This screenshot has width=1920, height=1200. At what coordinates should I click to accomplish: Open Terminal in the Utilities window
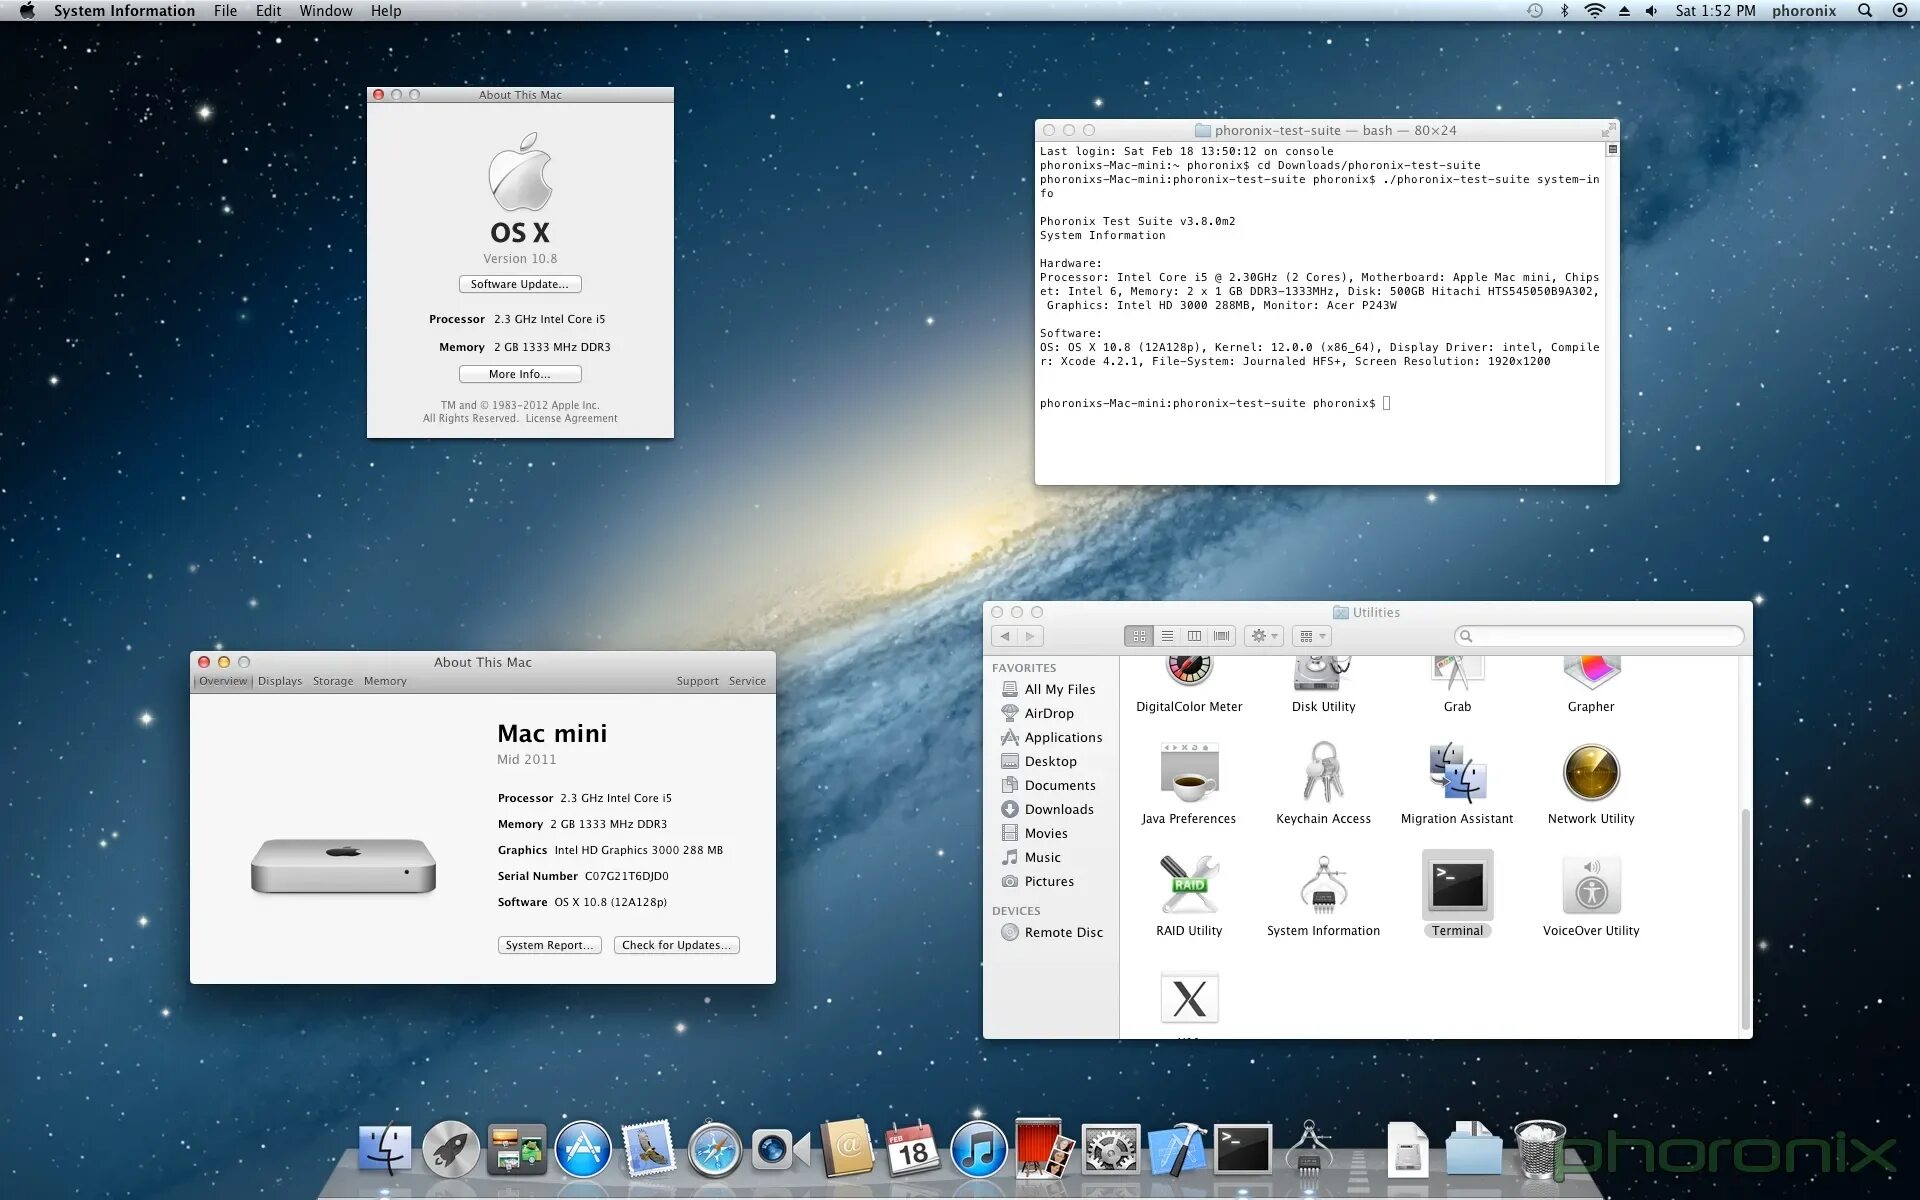tap(1457, 885)
